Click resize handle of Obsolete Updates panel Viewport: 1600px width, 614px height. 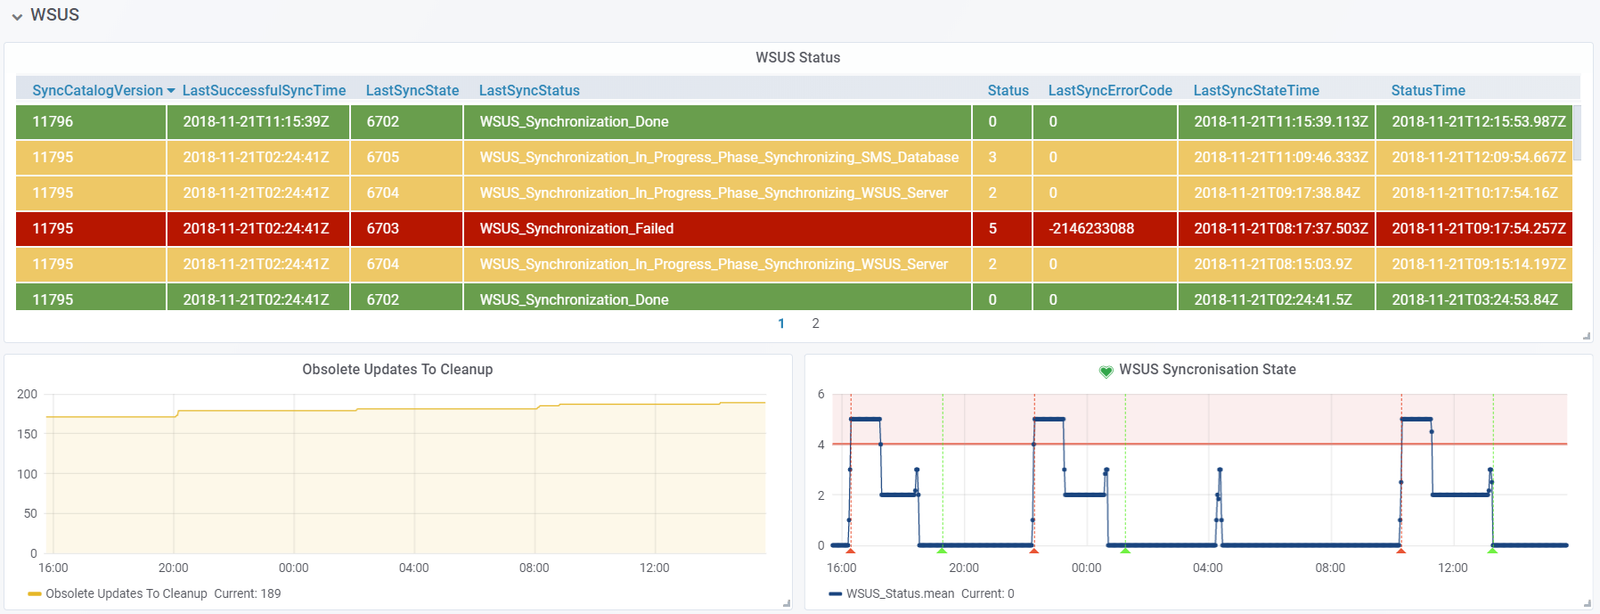(x=786, y=603)
